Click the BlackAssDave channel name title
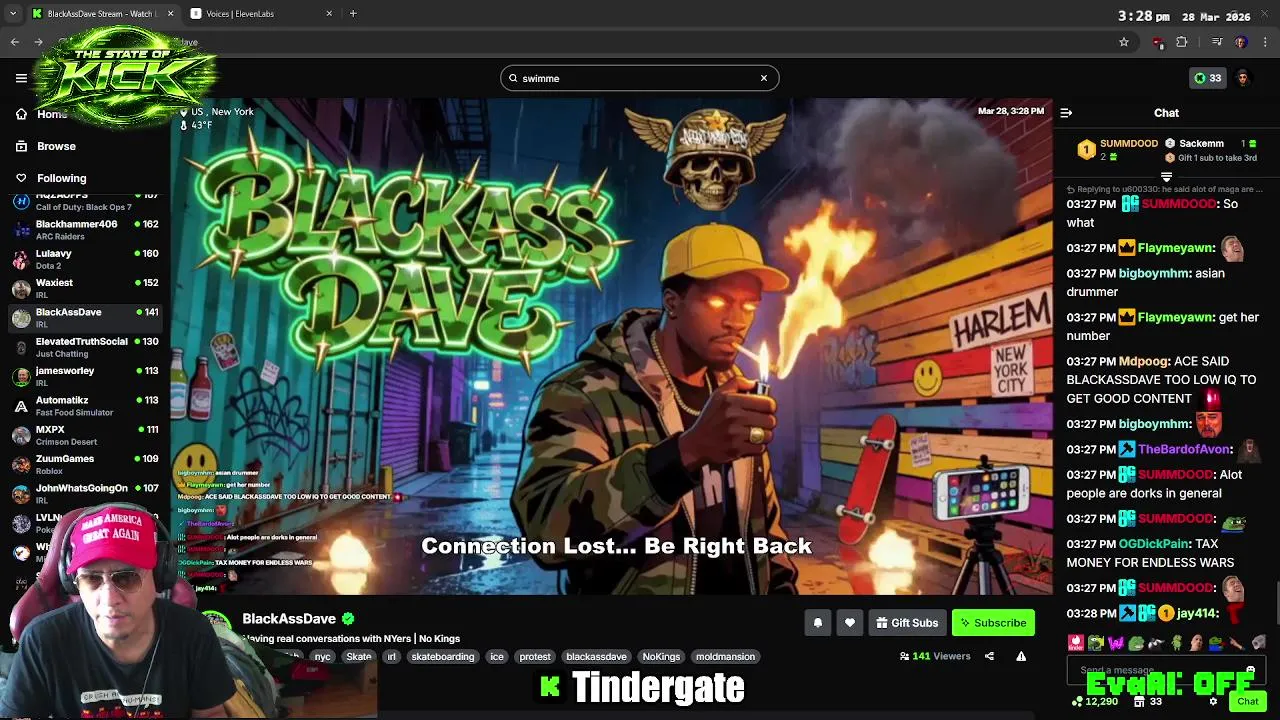This screenshot has width=1280, height=720. pyautogui.click(x=289, y=619)
